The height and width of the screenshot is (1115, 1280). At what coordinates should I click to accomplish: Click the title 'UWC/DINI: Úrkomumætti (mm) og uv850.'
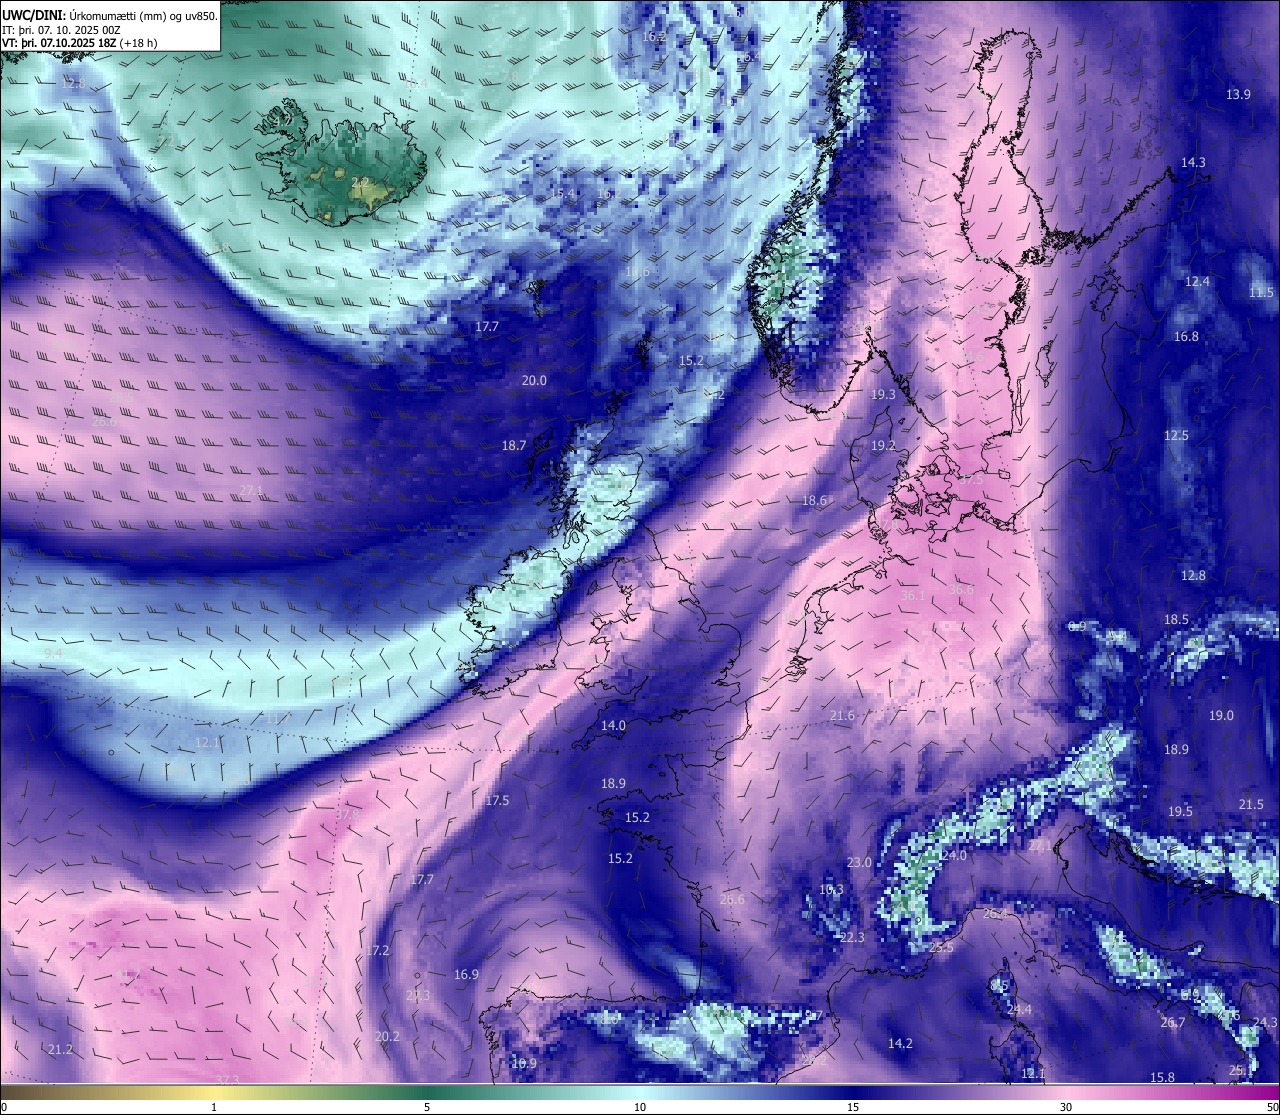point(110,16)
